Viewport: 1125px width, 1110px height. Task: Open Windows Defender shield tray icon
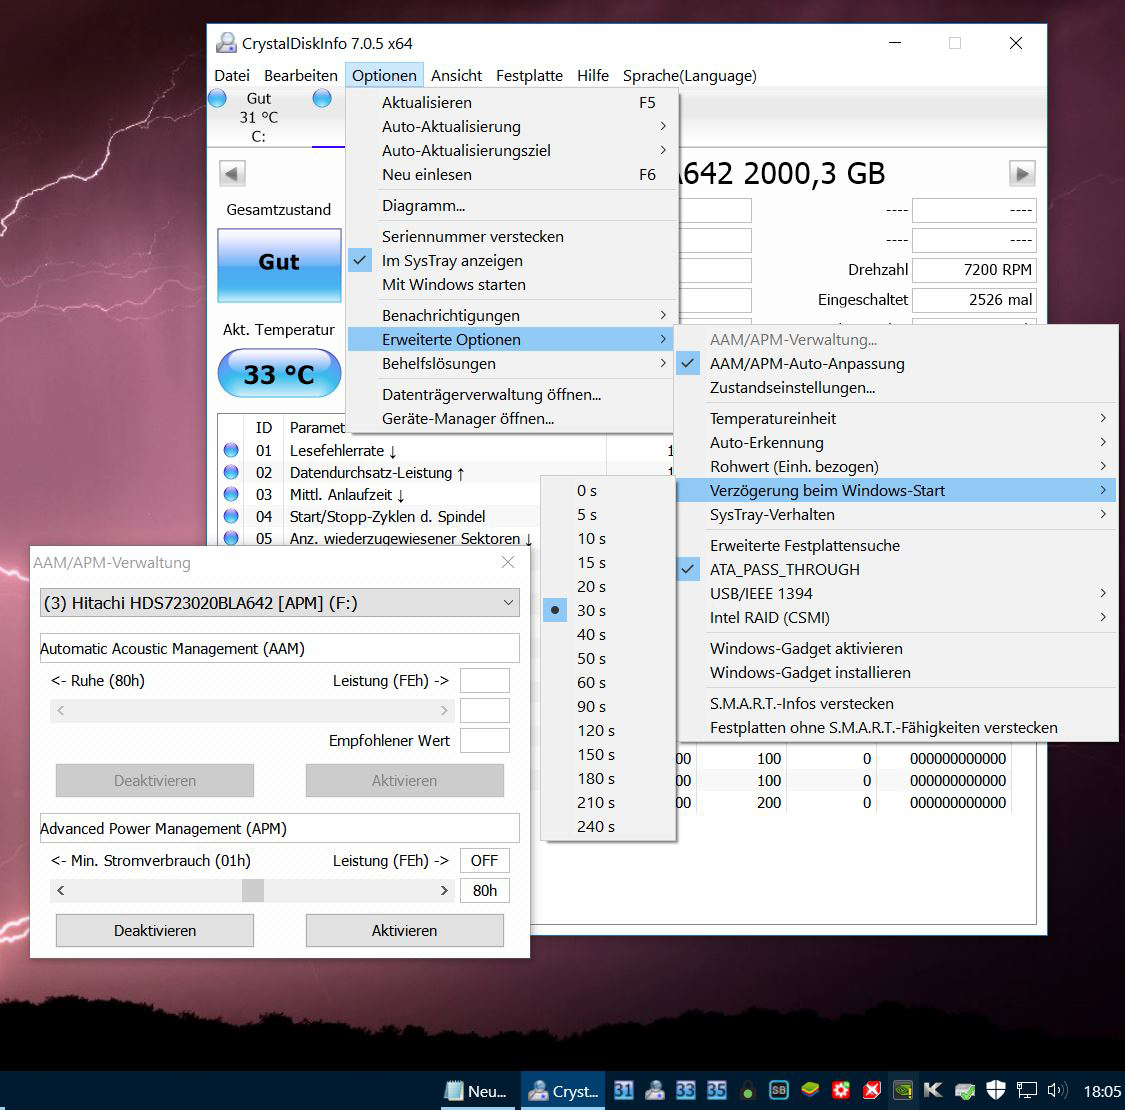click(996, 1091)
